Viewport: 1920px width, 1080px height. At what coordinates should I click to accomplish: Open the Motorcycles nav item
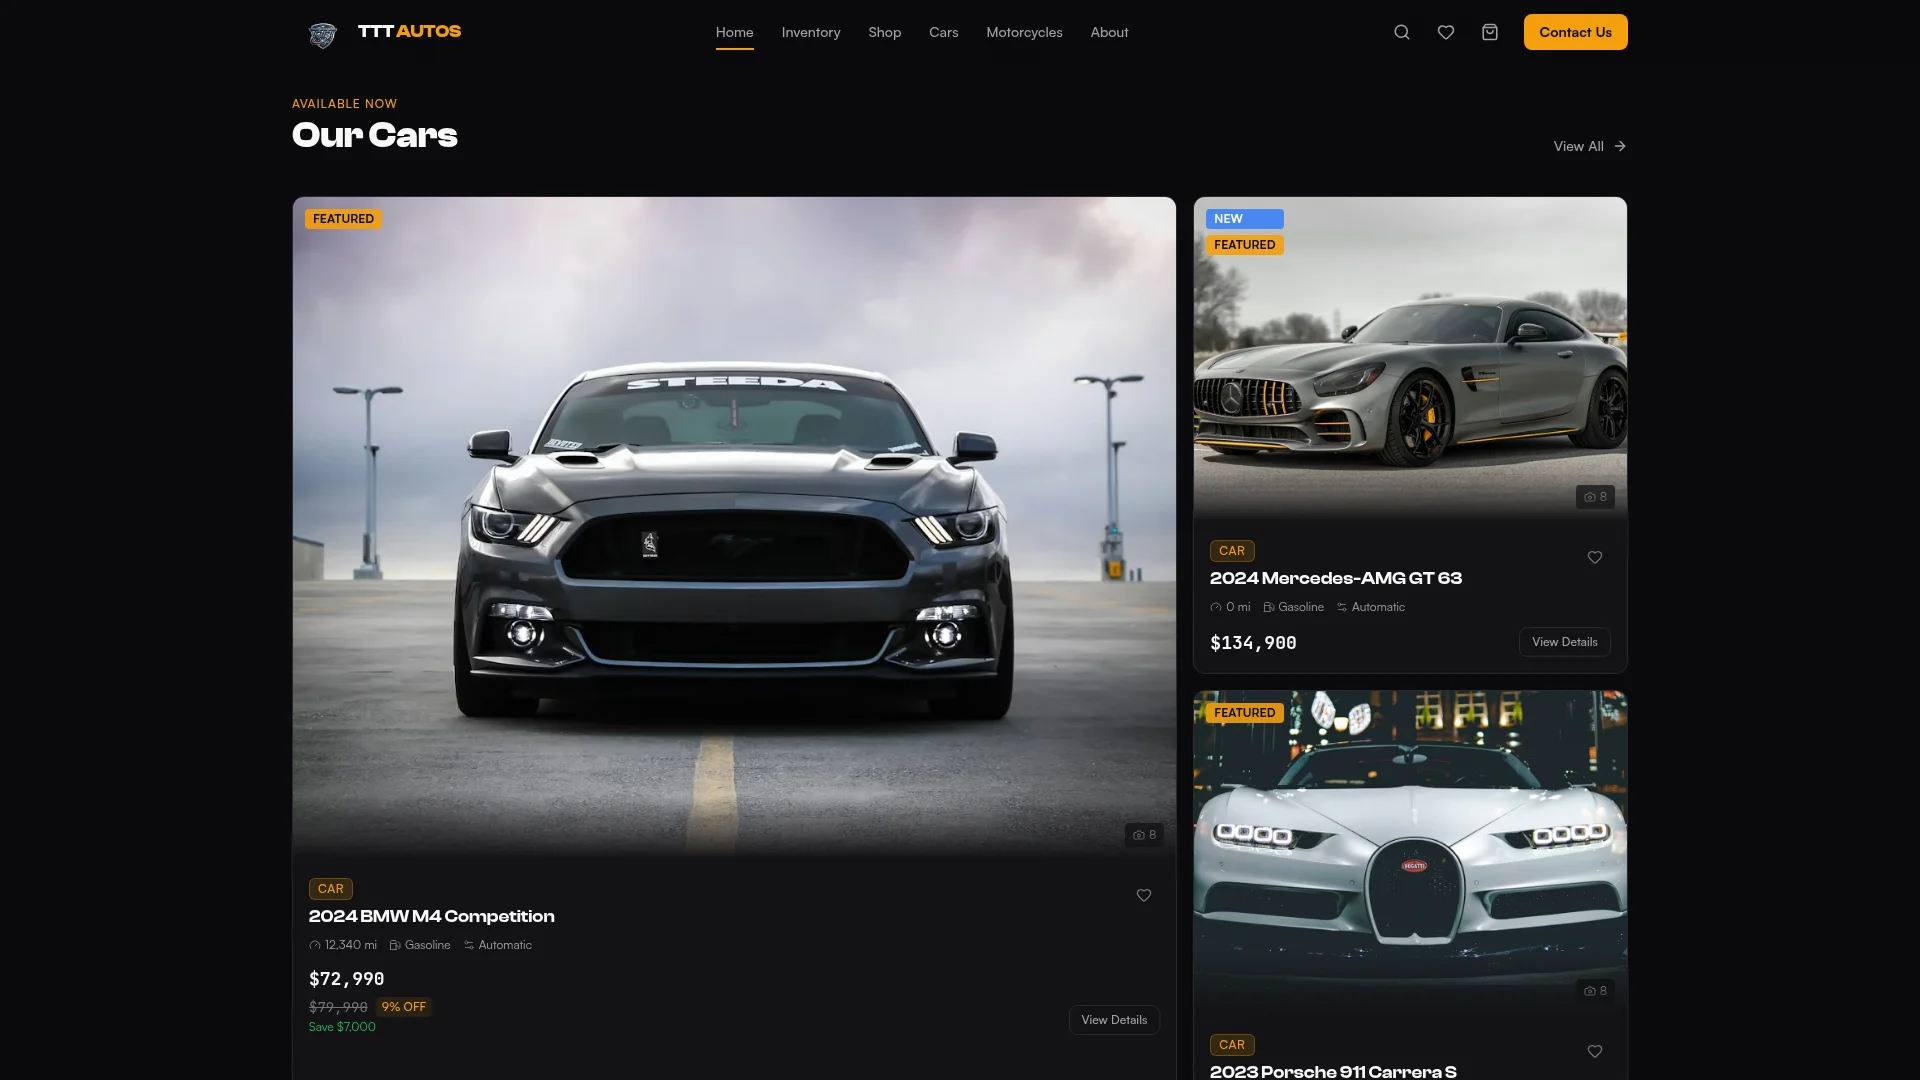point(1024,32)
